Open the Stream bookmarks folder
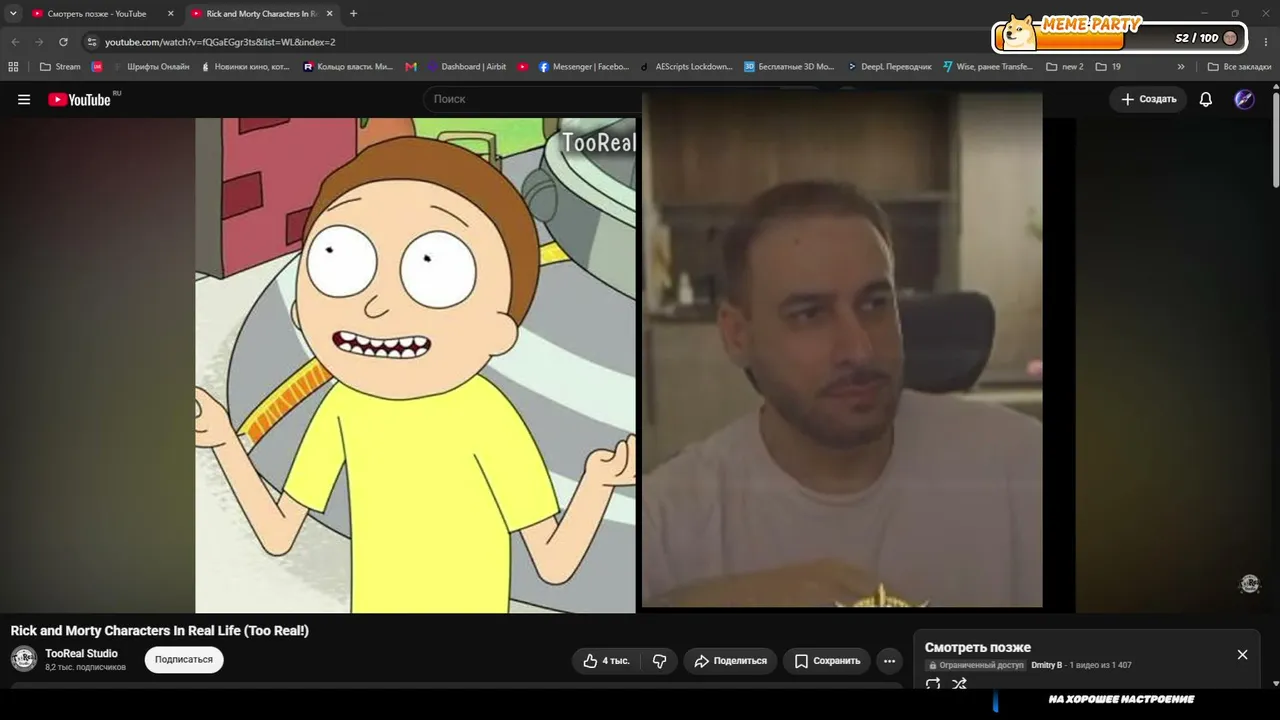1280x720 pixels. (61, 67)
